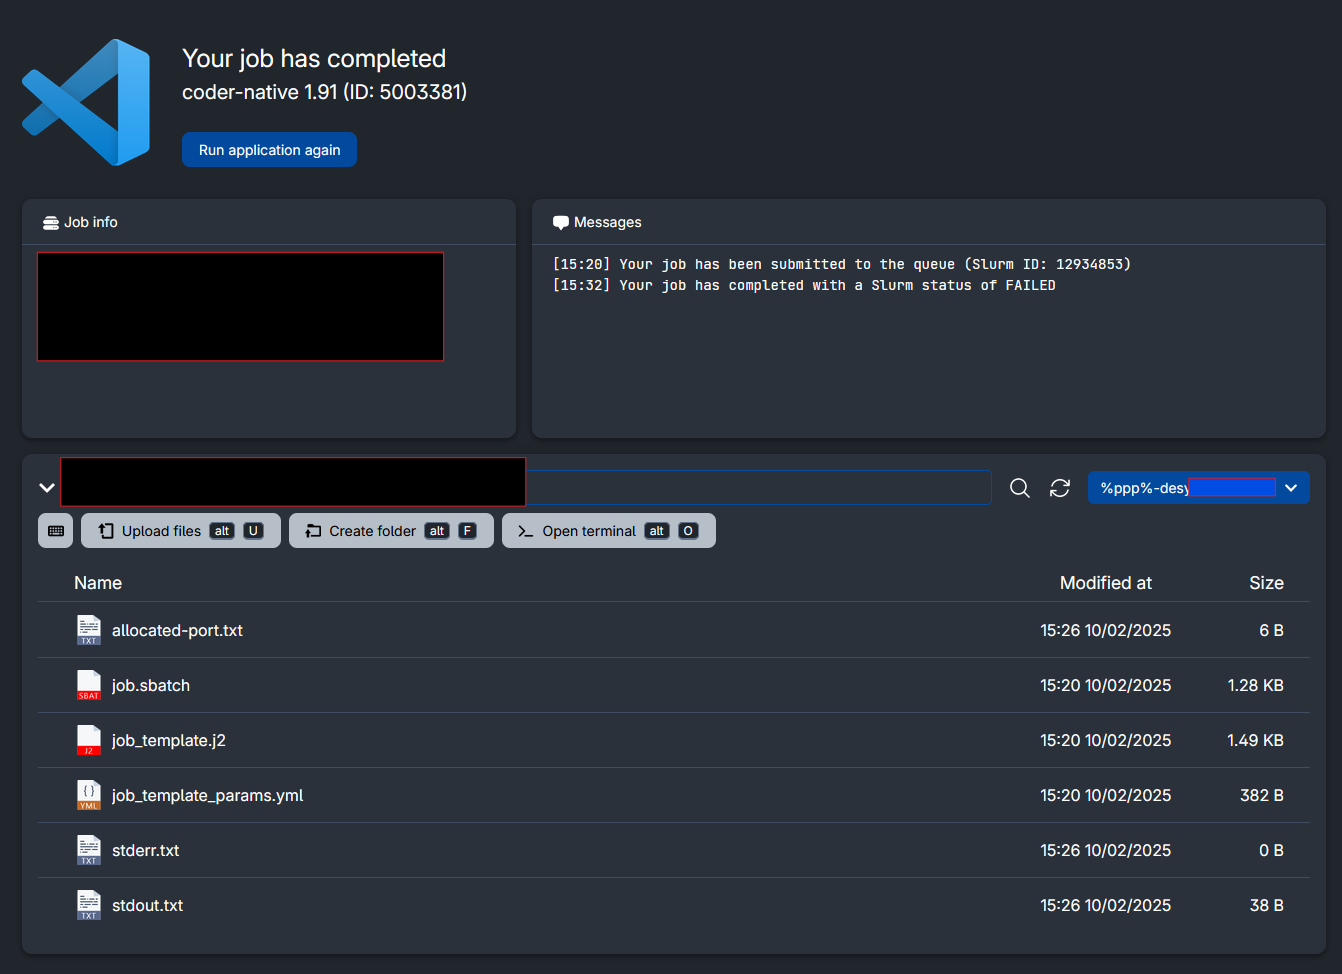This screenshot has width=1342, height=974.
Task: Click the job_template_params.yml file icon
Action: 89,795
